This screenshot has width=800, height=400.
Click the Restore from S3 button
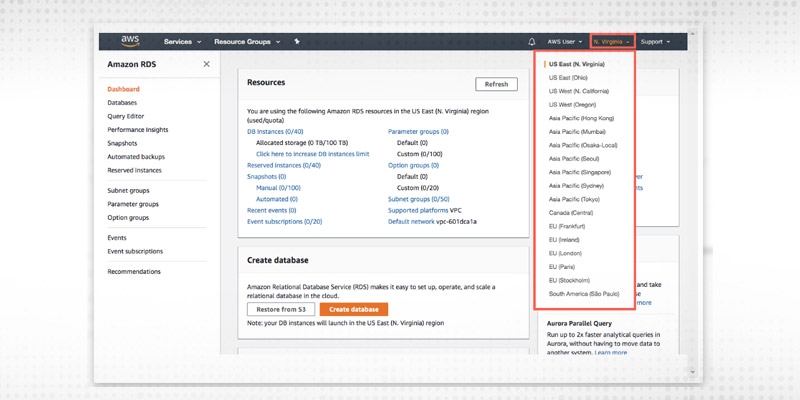click(281, 309)
